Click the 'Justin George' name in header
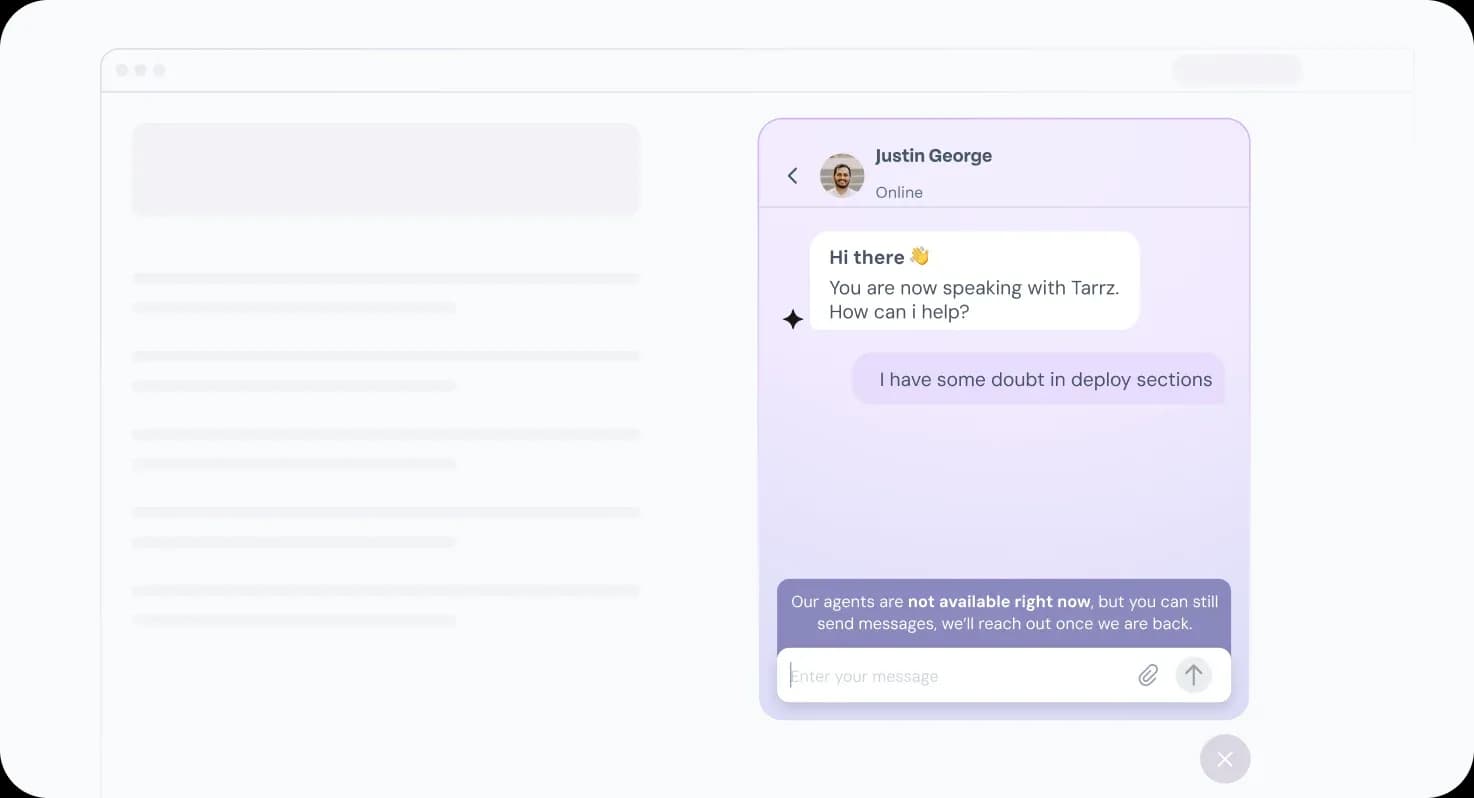This screenshot has height=798, width=1474. click(933, 156)
